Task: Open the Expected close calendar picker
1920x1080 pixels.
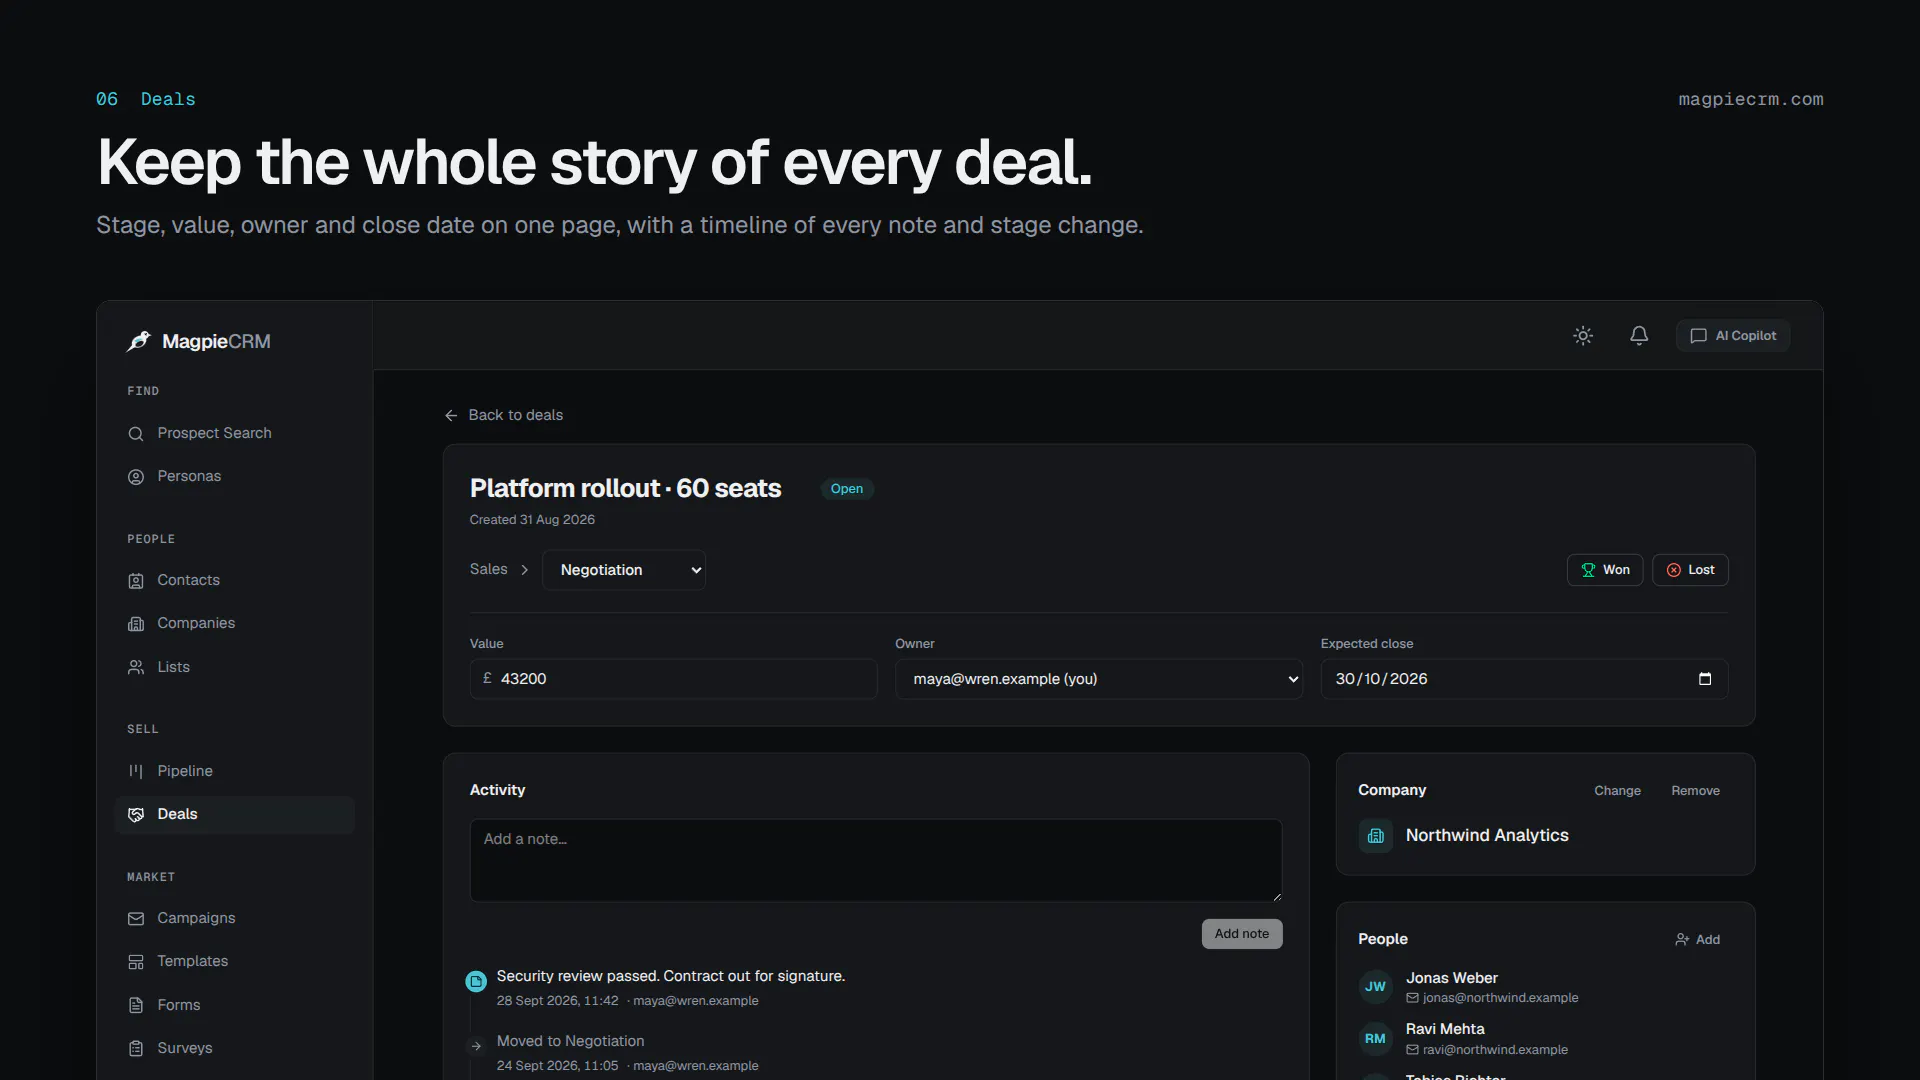Action: (1705, 679)
